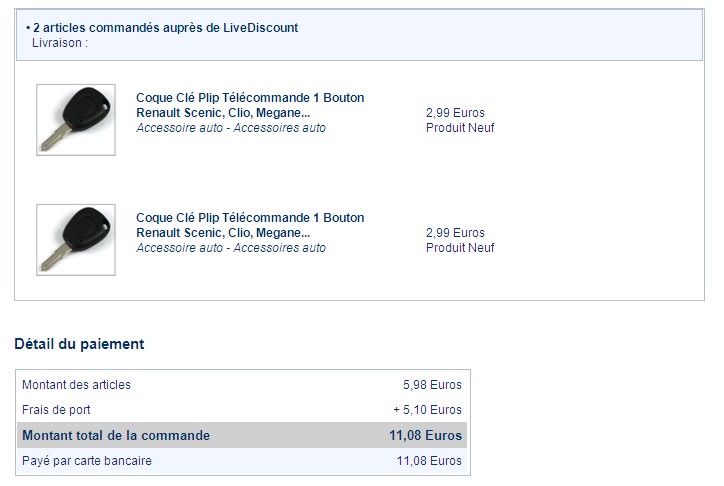Screen dimensions: 724x486
Task: Click the Livraison label
Action: coord(60,43)
